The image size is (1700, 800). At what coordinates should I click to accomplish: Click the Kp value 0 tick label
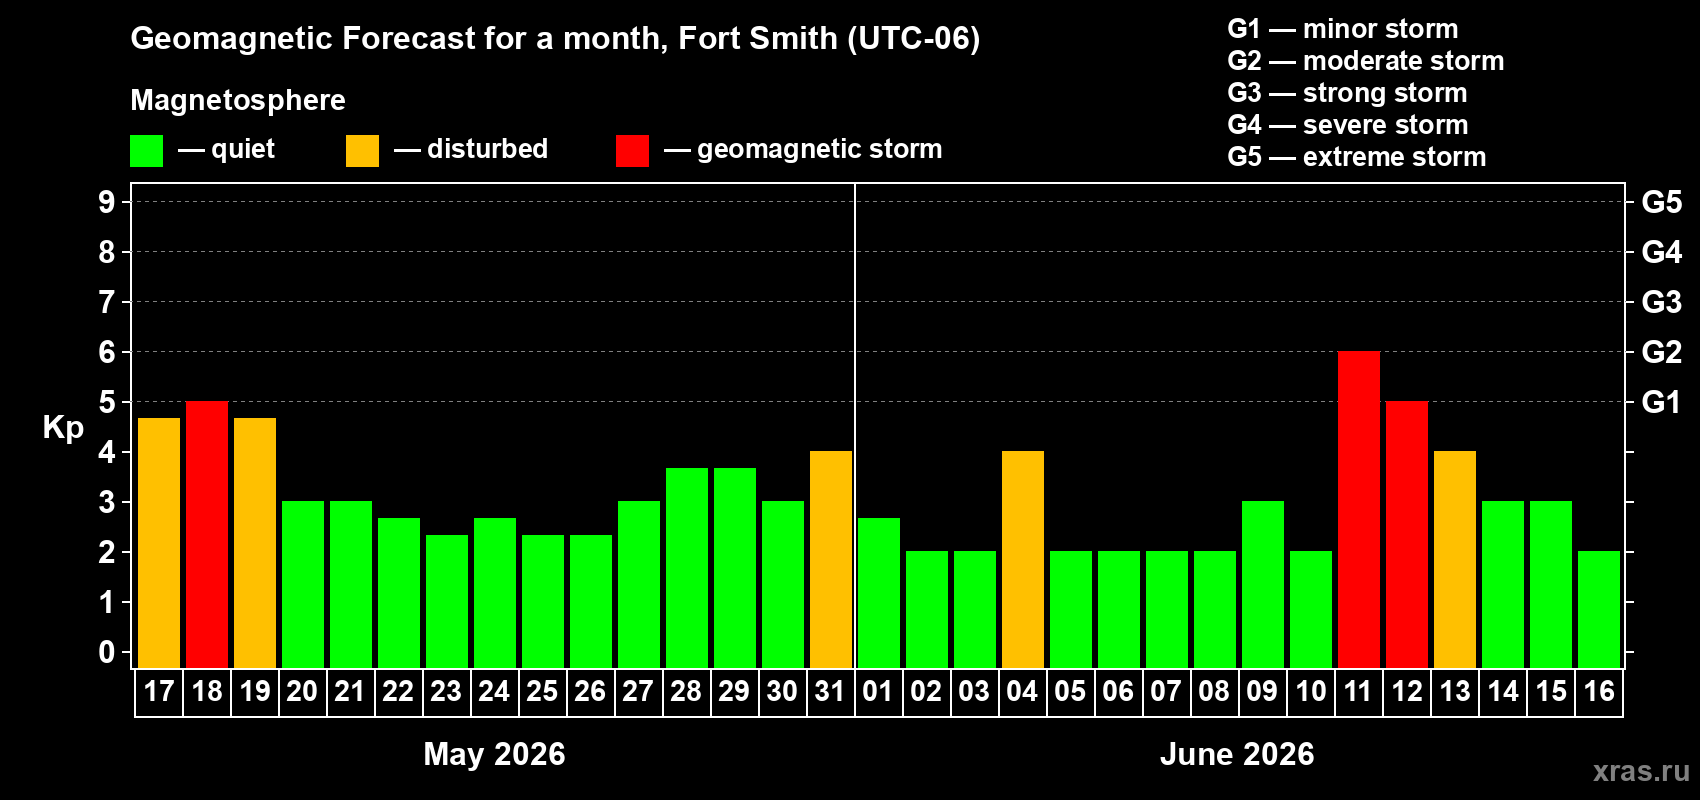[x=107, y=652]
